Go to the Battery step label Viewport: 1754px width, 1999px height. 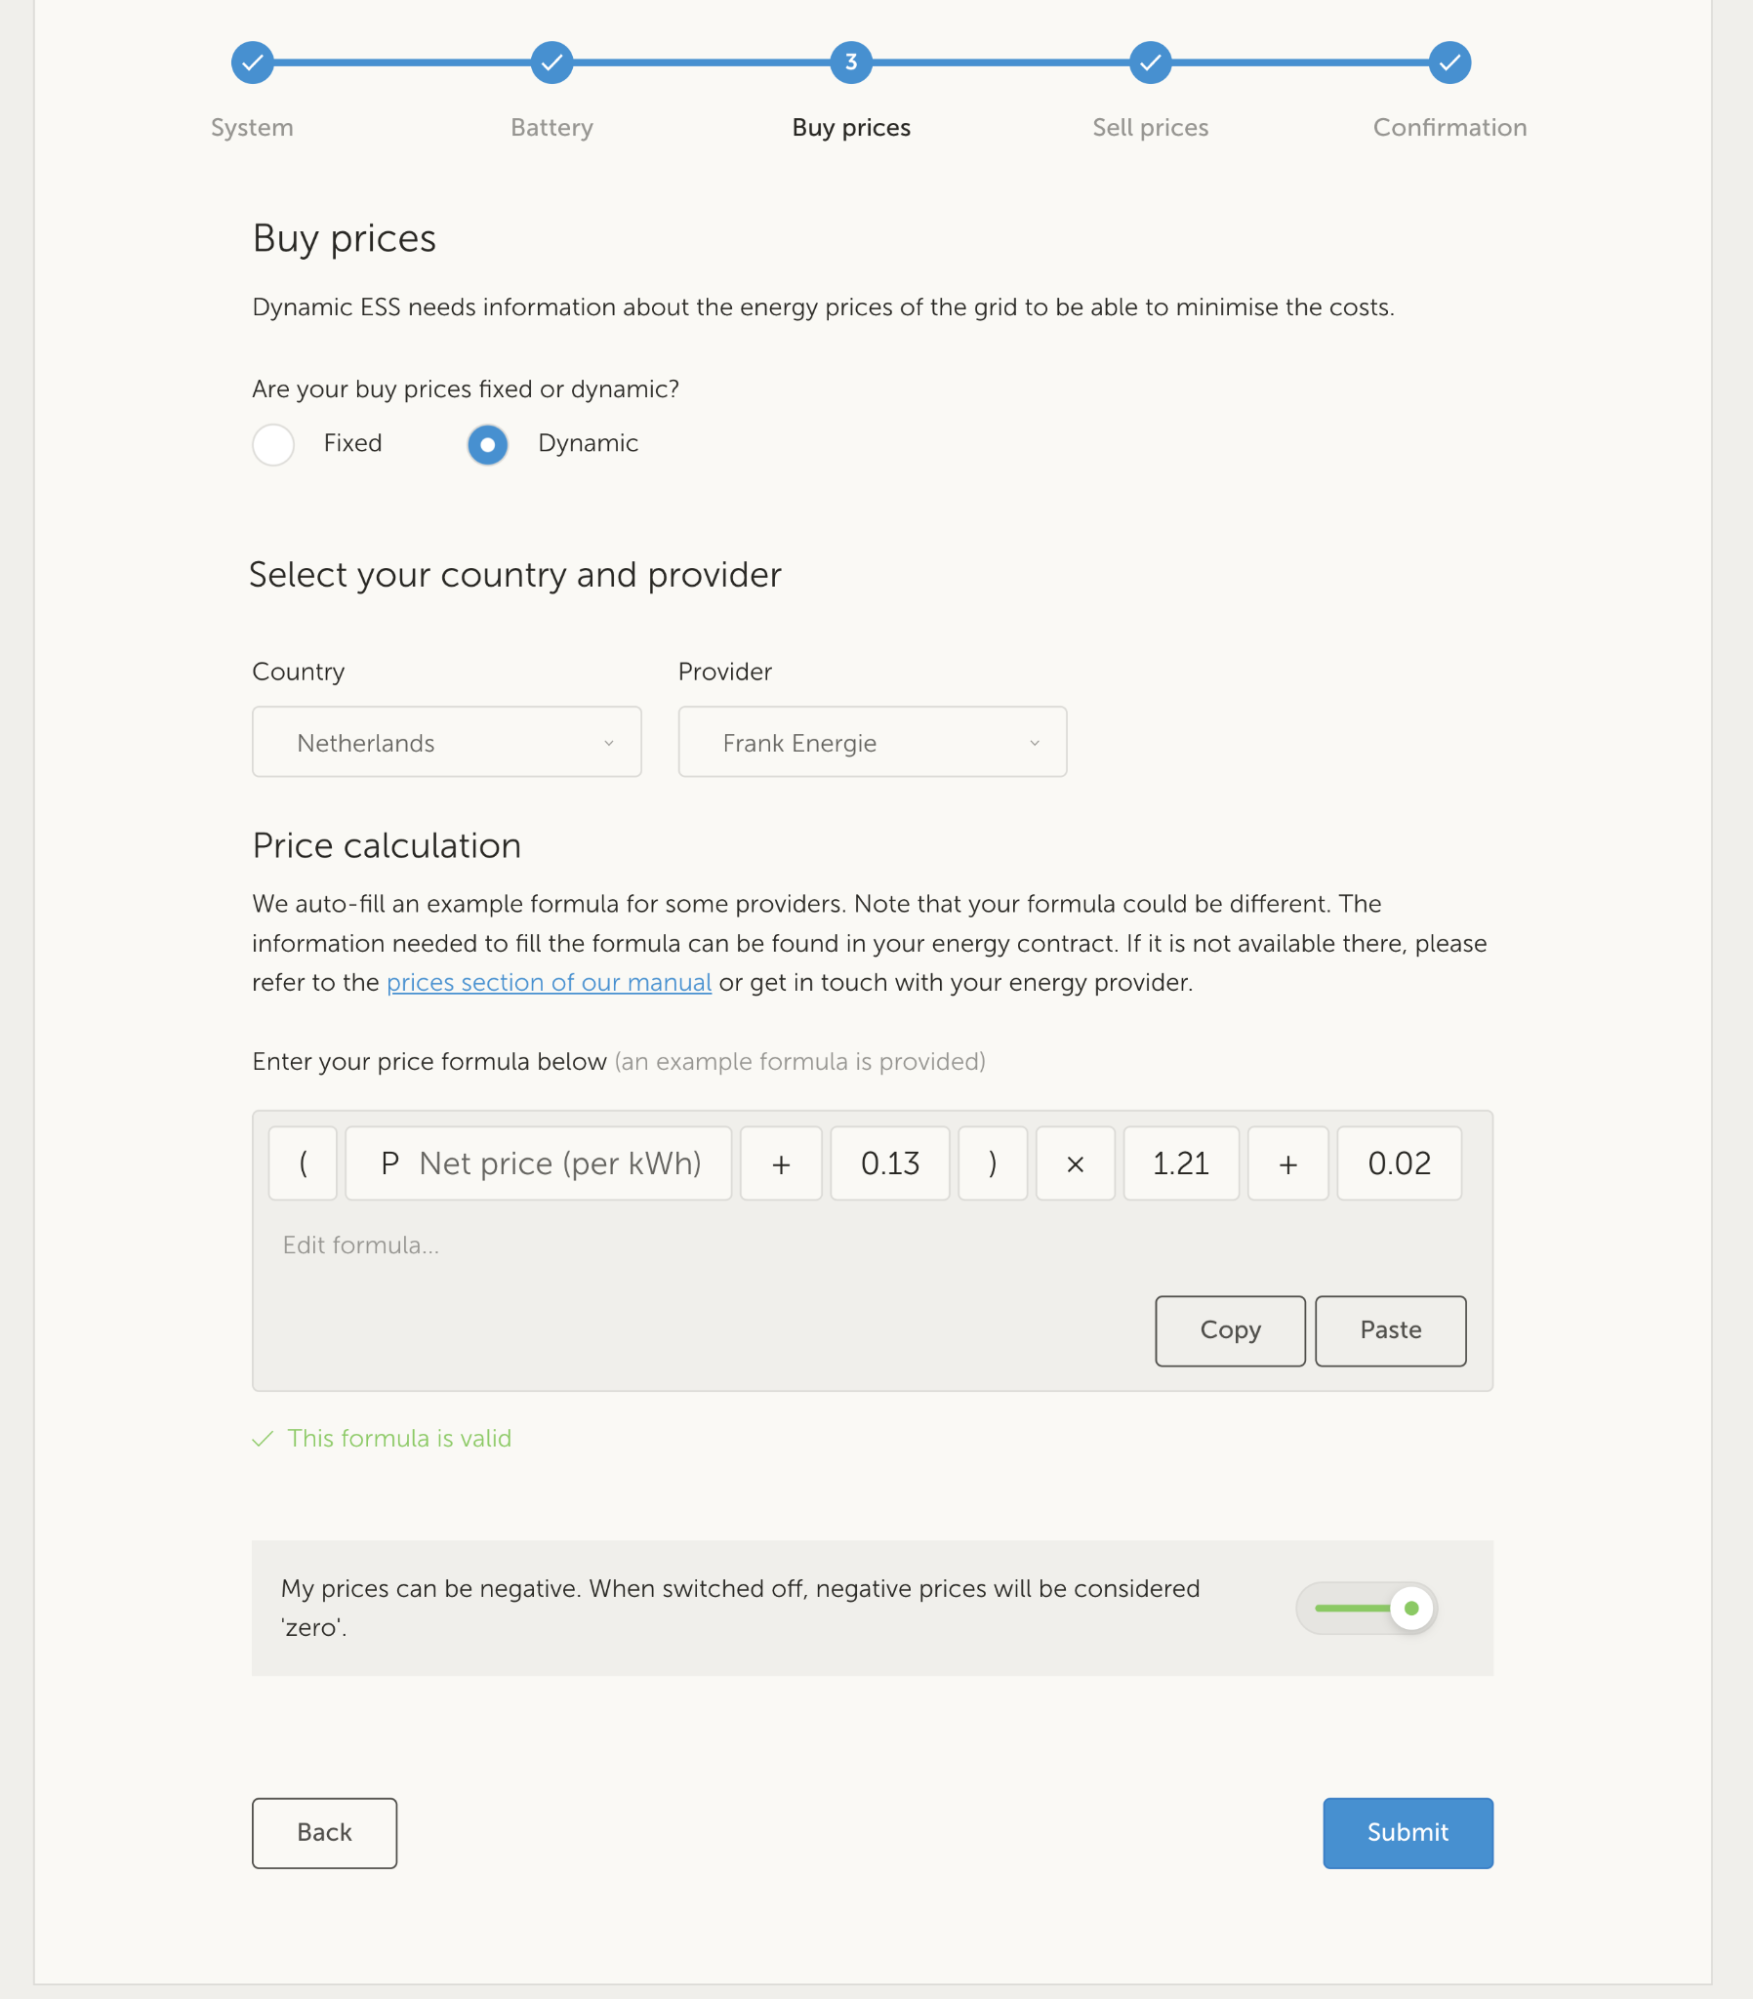pyautogui.click(x=551, y=128)
